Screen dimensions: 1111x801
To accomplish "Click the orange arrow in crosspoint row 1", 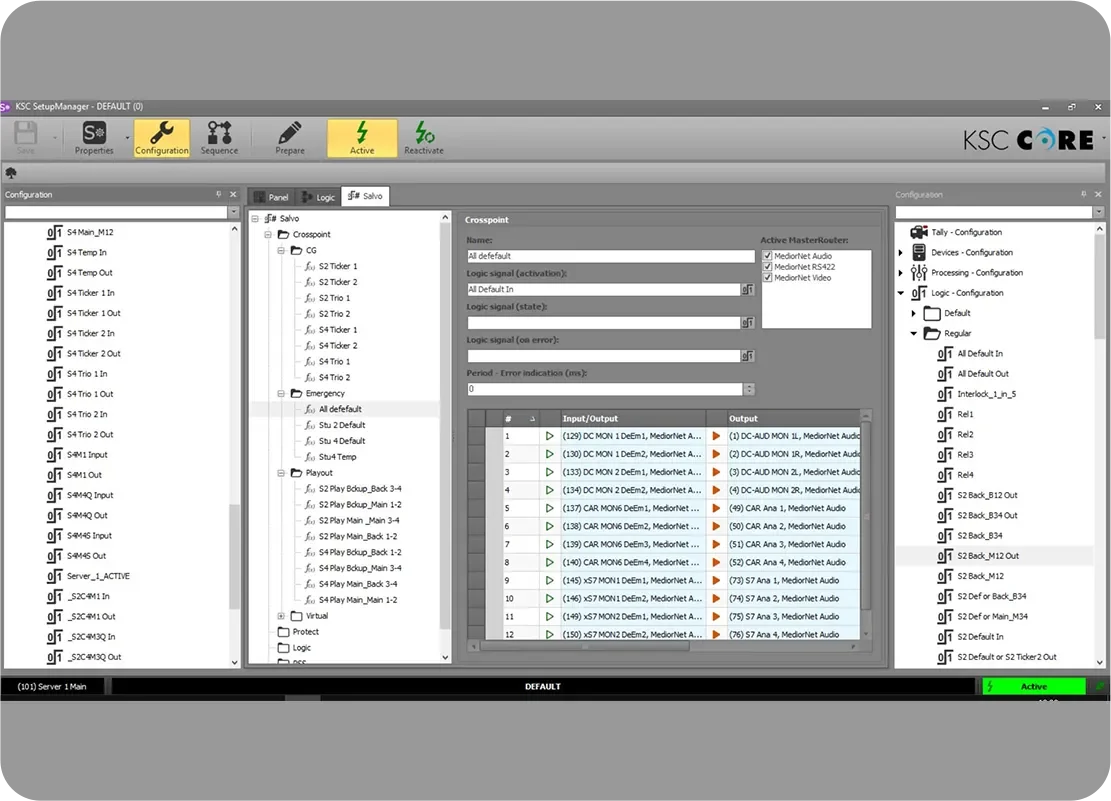I will [x=716, y=436].
